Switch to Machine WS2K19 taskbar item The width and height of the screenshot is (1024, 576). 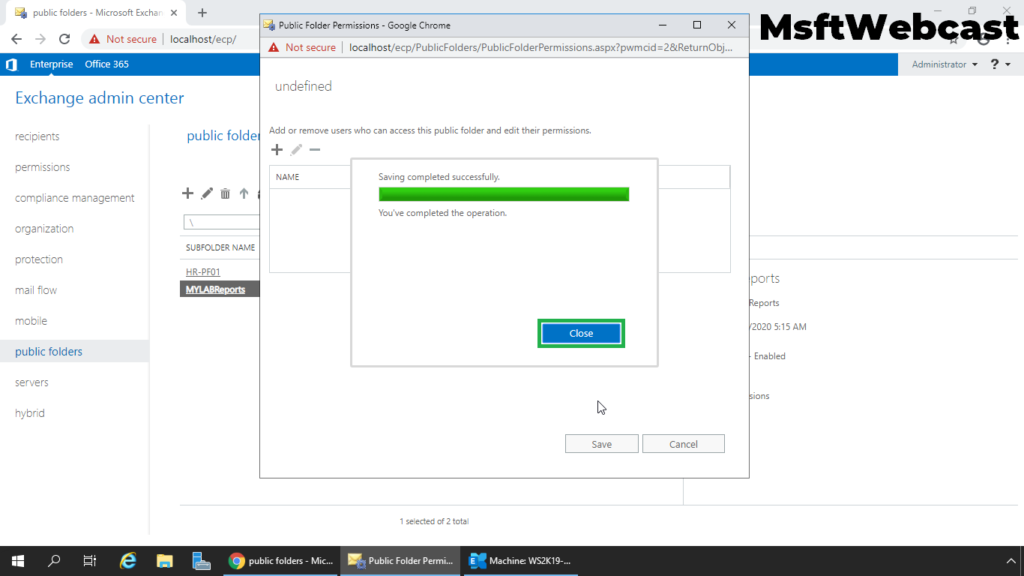(x=521, y=561)
